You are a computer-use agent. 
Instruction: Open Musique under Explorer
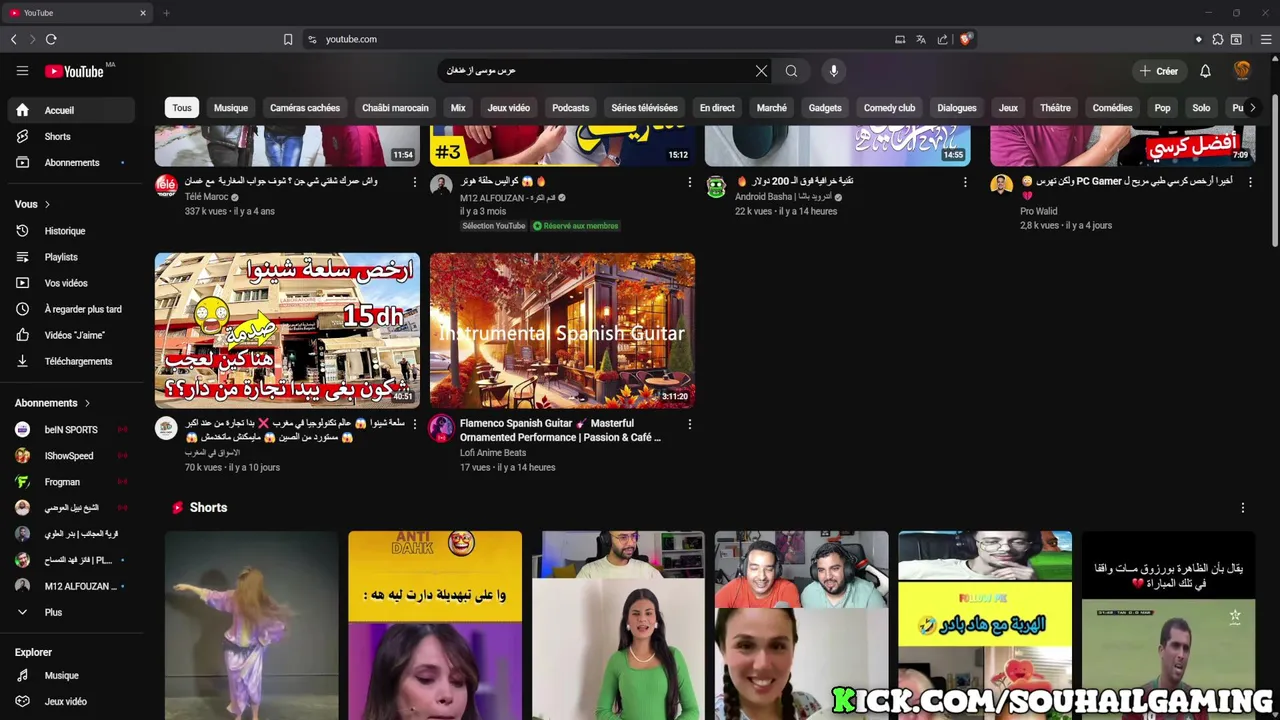[69, 675]
